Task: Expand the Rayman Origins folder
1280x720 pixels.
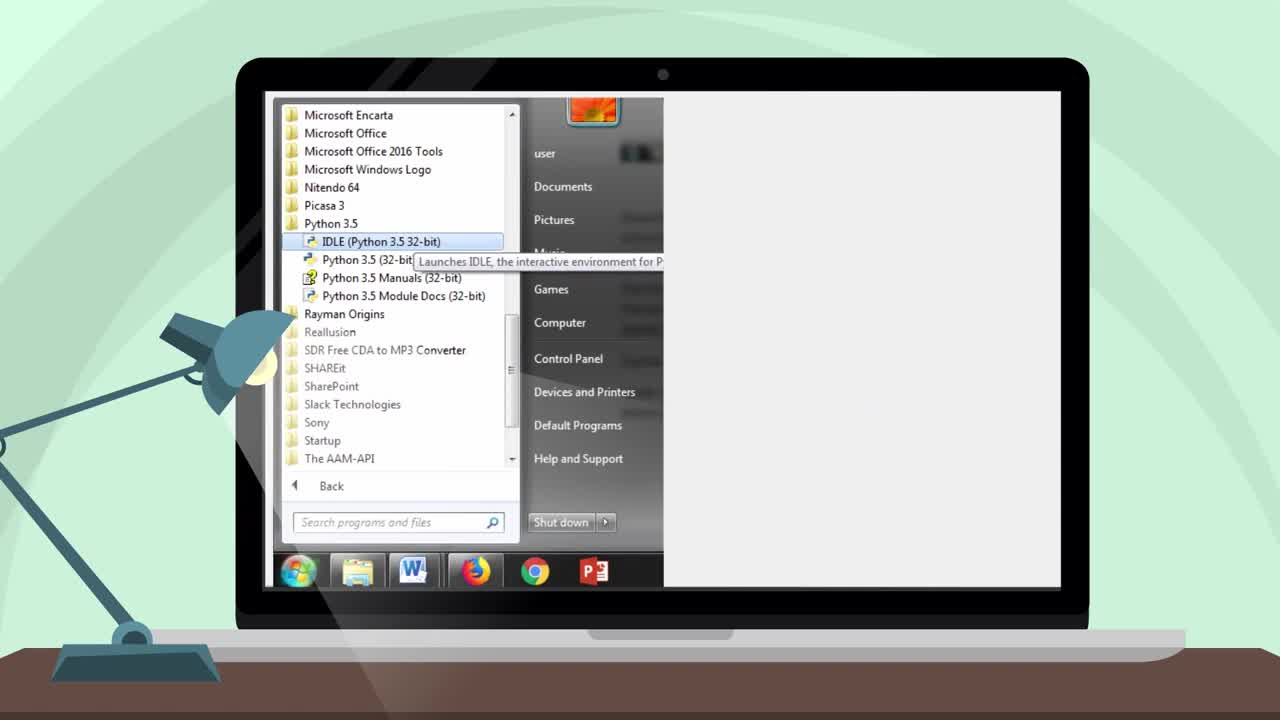Action: tap(344, 314)
